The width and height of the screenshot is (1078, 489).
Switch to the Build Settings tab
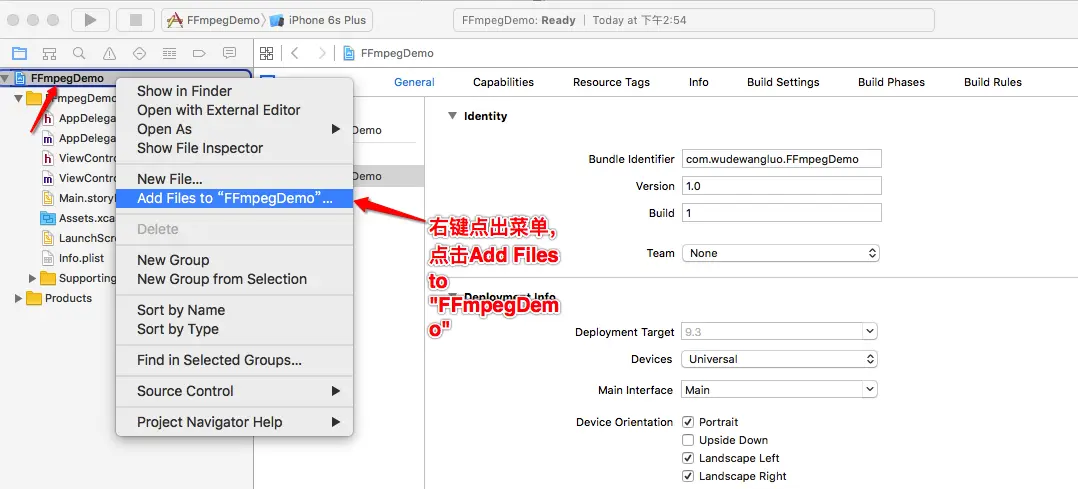coord(783,82)
